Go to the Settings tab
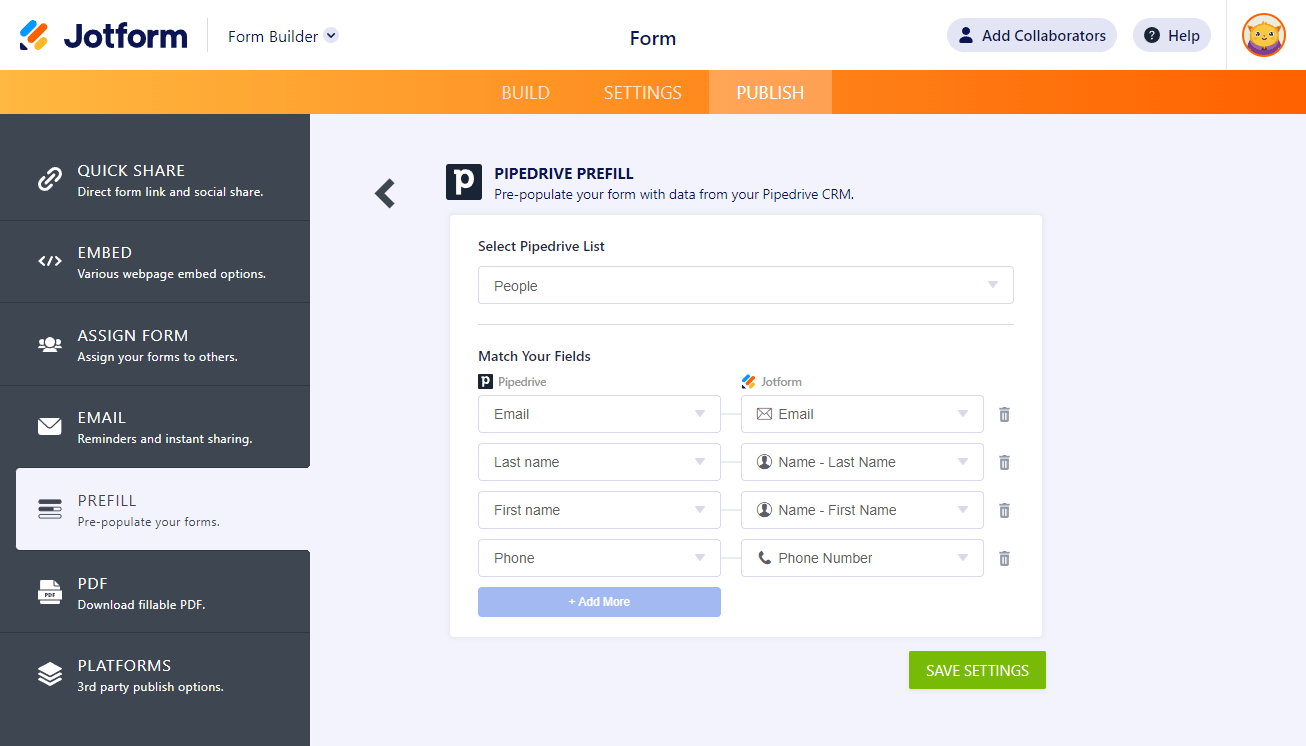This screenshot has height=746, width=1306. [x=642, y=93]
